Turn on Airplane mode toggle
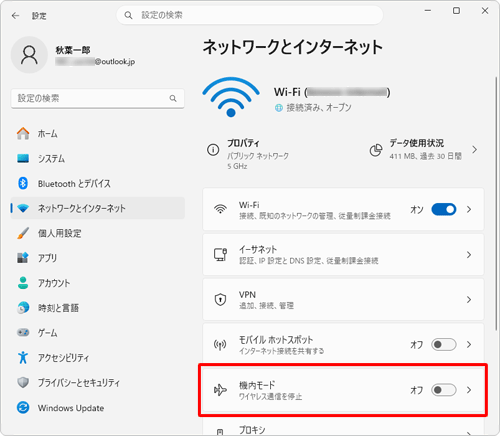Viewport: 500px width, 436px height. click(x=444, y=390)
